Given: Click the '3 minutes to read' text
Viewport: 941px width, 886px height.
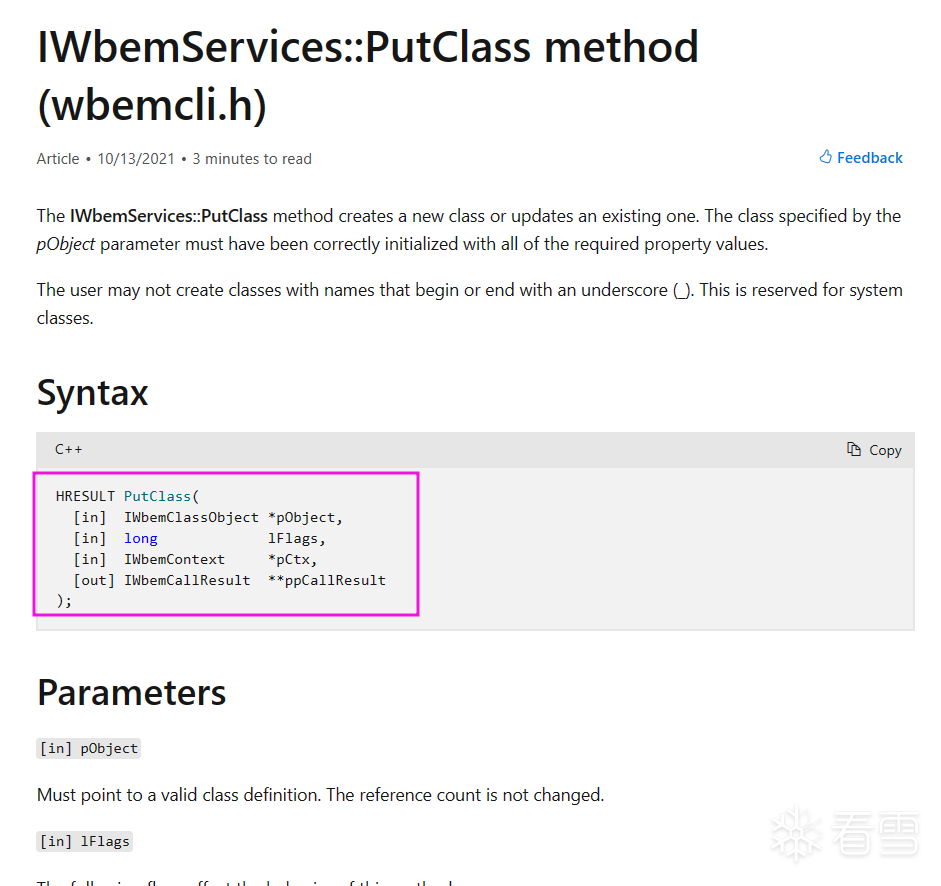Looking at the screenshot, I should click(x=252, y=159).
